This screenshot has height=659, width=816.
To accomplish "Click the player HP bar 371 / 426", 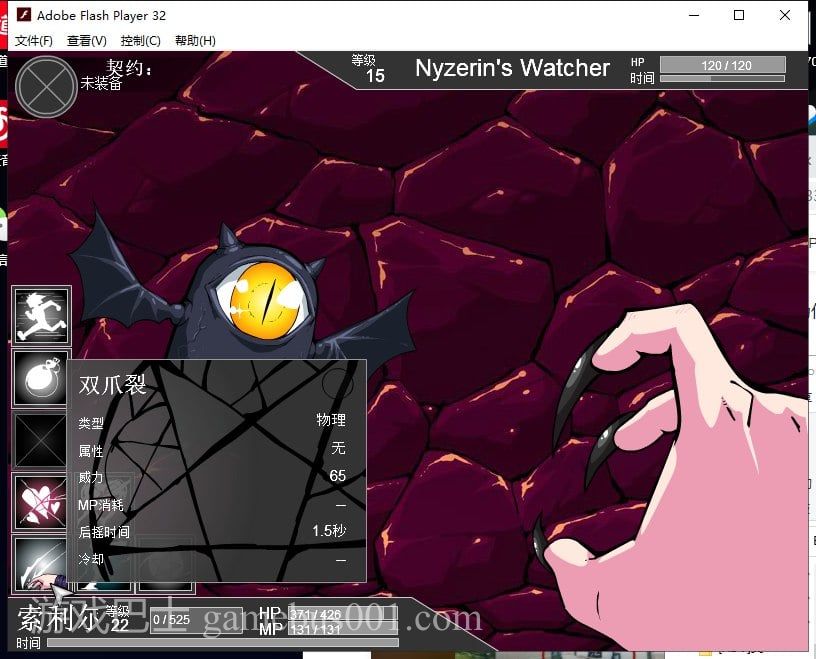I will [x=343, y=614].
